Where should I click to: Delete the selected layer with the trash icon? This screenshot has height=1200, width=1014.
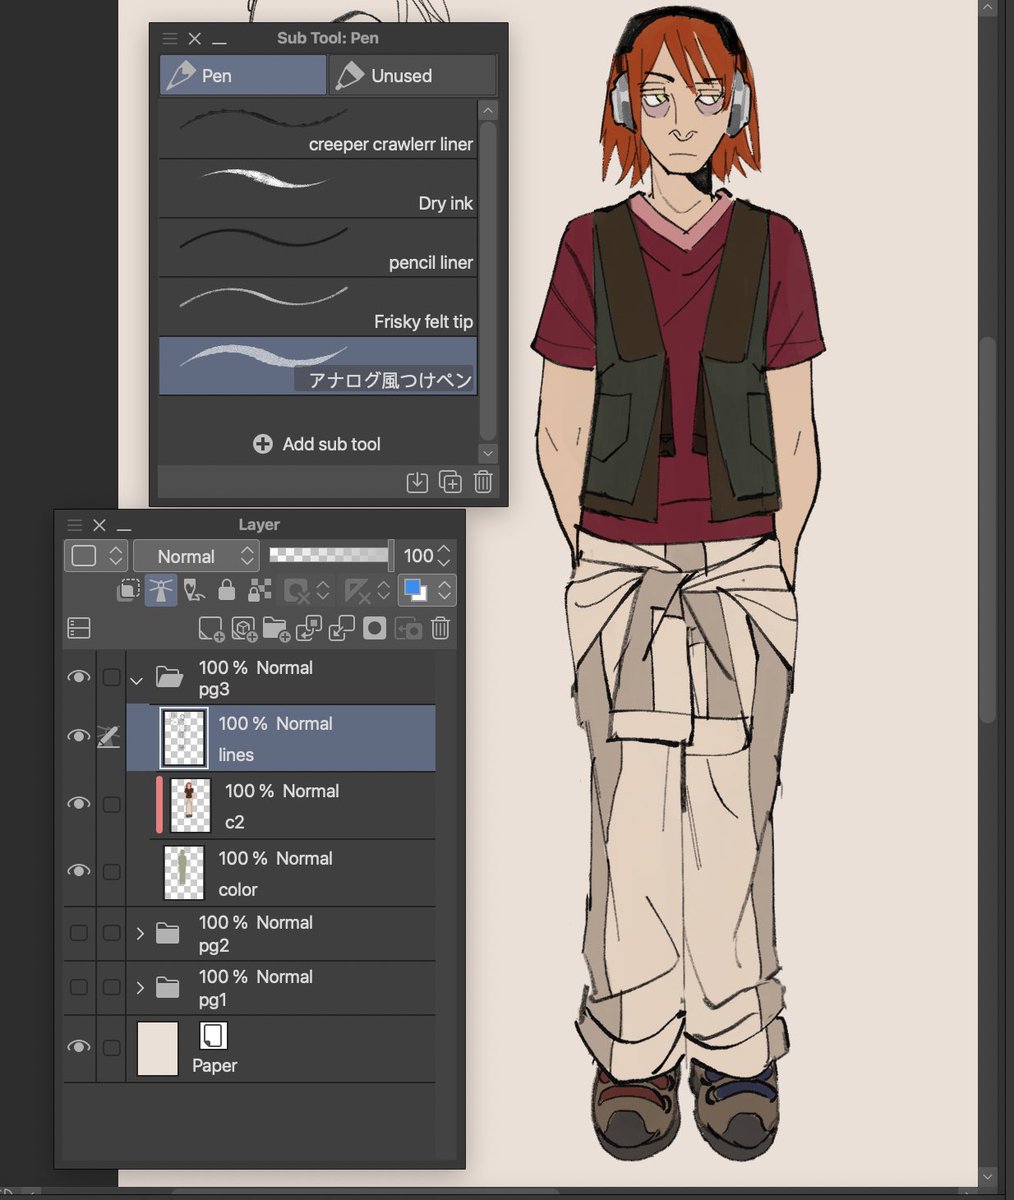(441, 628)
